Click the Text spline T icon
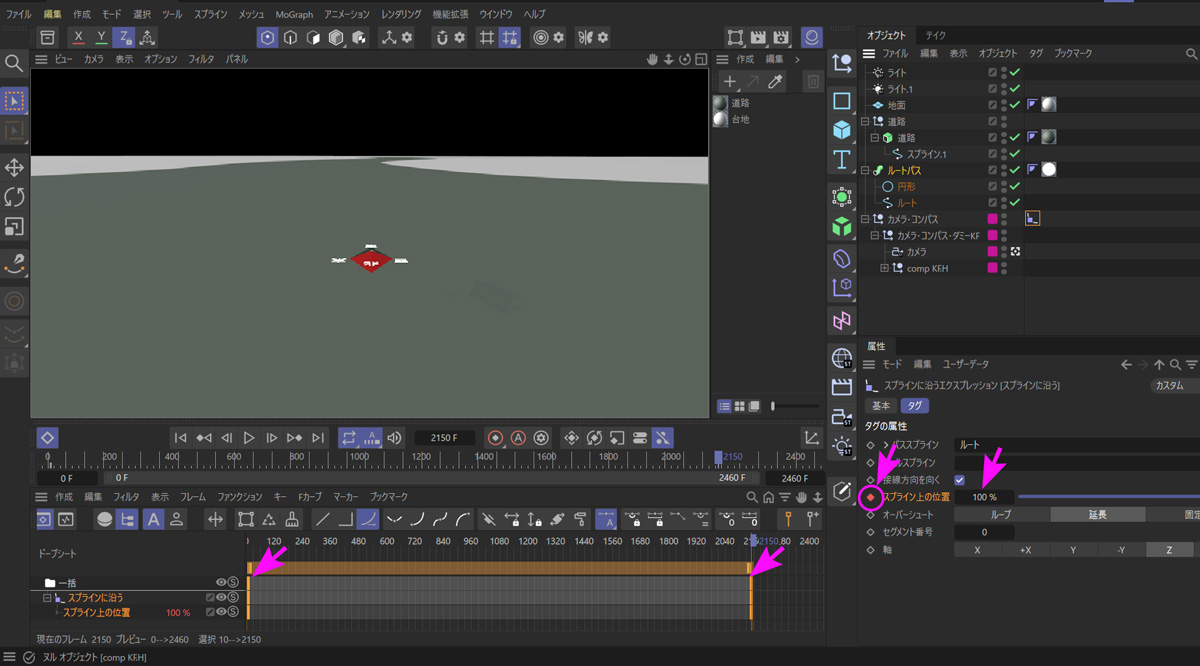This screenshot has width=1200, height=666. [842, 159]
